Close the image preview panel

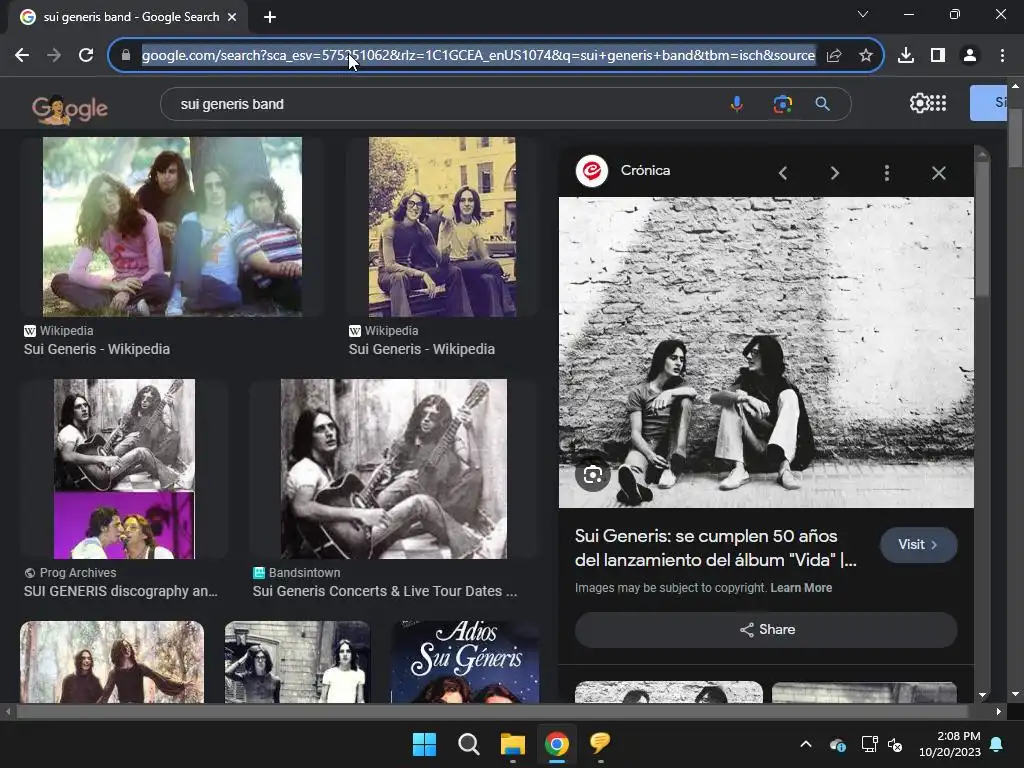[938, 173]
